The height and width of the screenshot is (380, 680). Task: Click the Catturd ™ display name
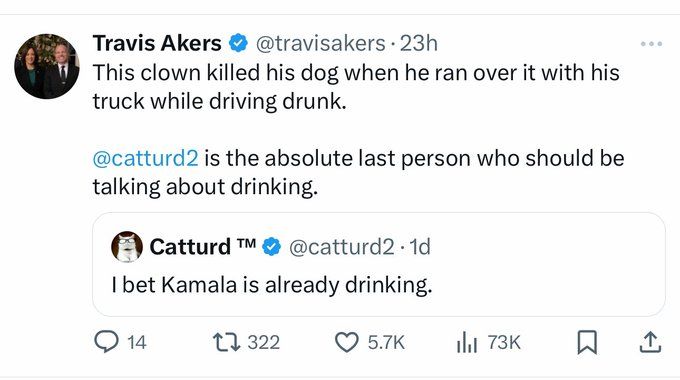(x=203, y=247)
